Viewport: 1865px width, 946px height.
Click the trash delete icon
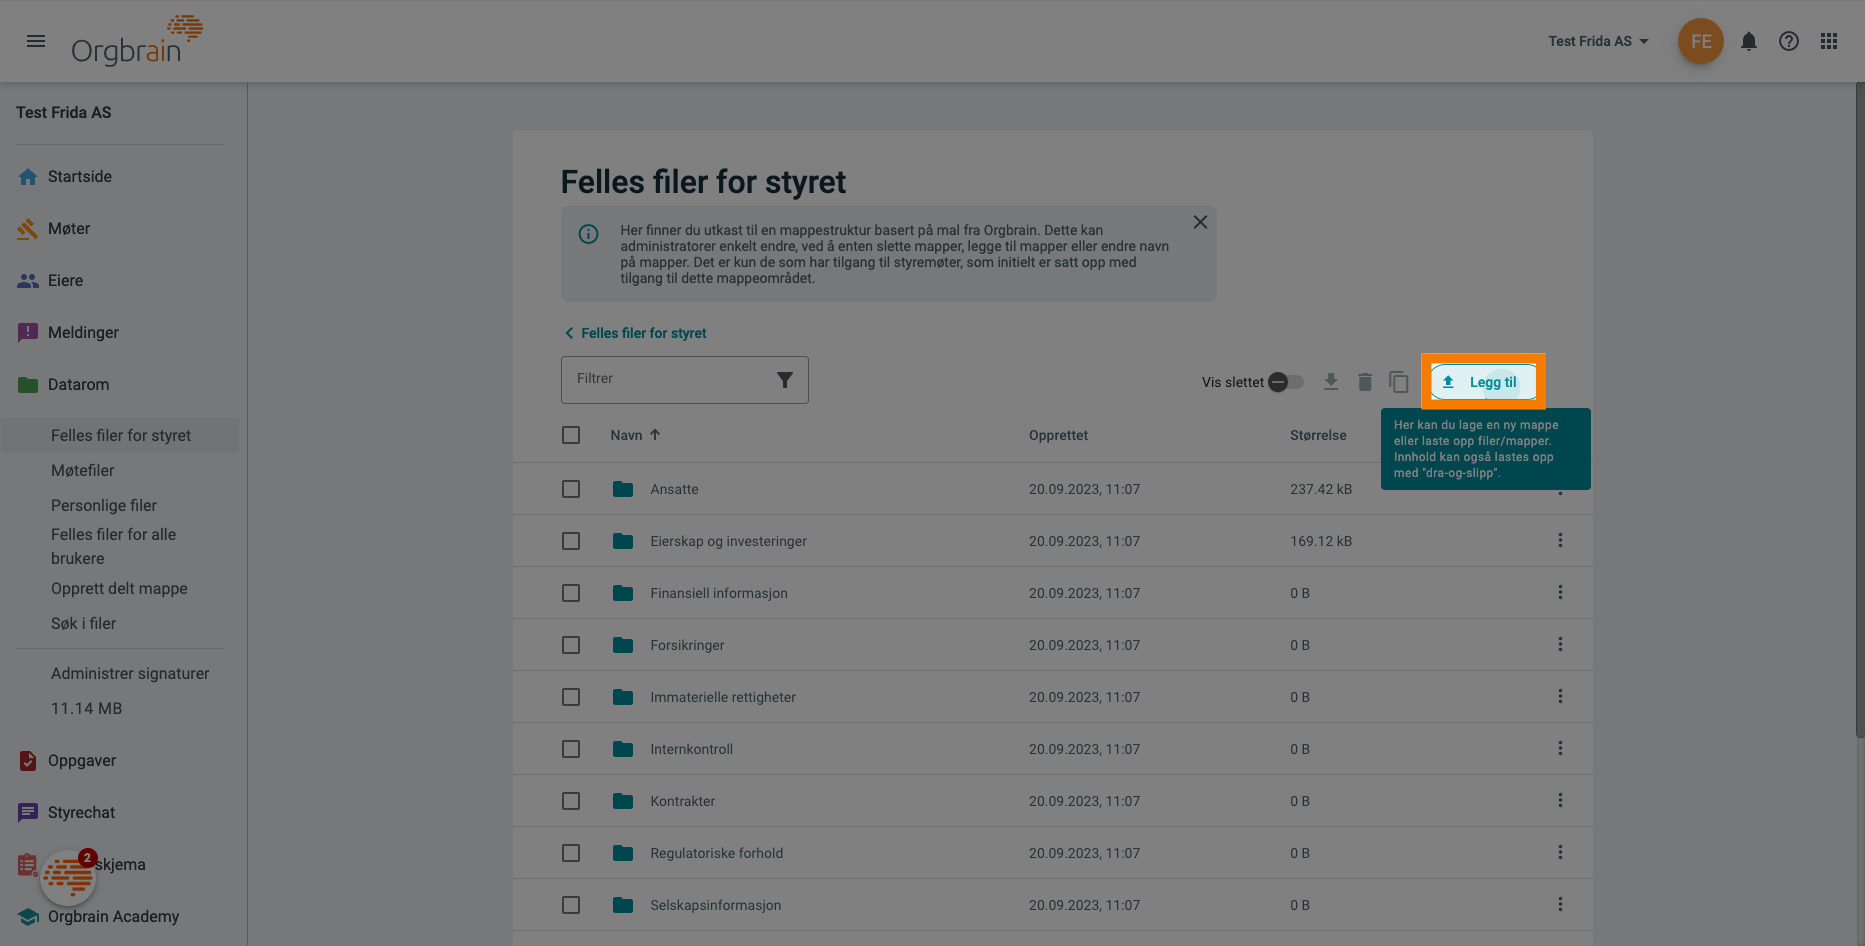[1365, 382]
